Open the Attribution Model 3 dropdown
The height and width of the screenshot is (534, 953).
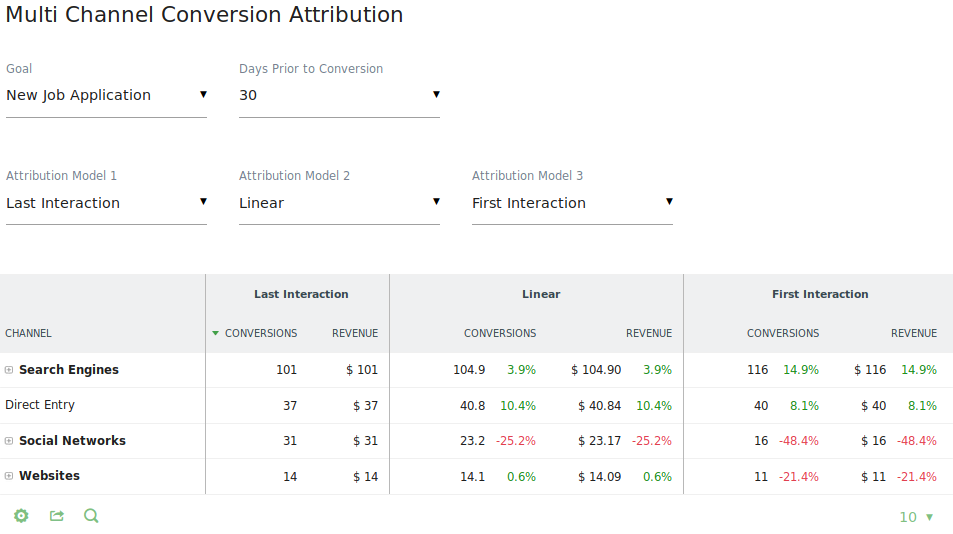(x=572, y=203)
